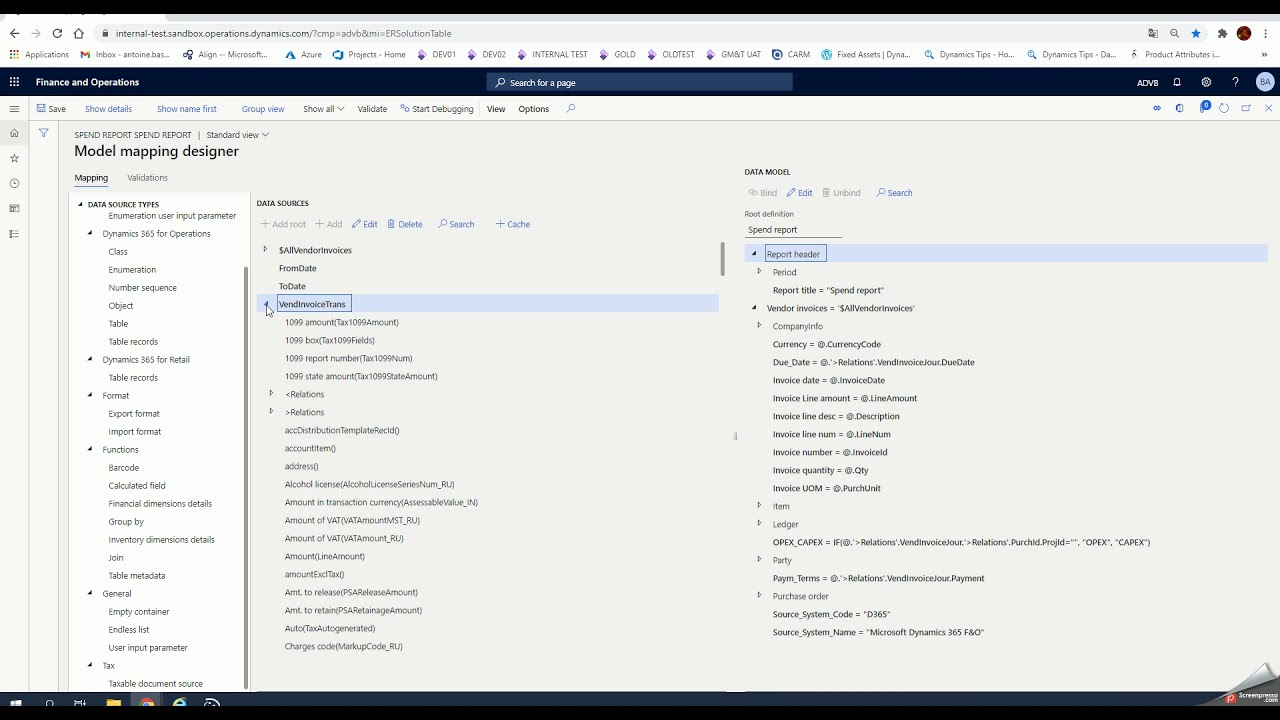Open the BA user account avatar
1280x720 pixels.
click(1264, 82)
